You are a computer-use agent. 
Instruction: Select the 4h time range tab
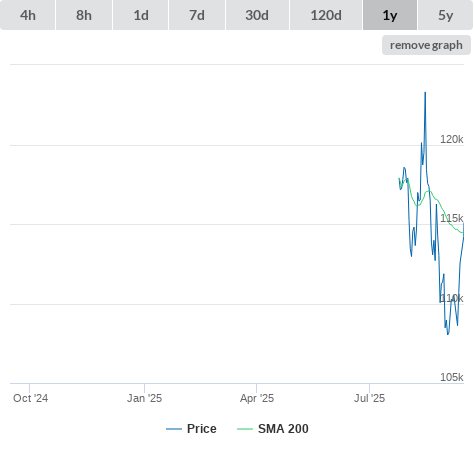coord(28,15)
